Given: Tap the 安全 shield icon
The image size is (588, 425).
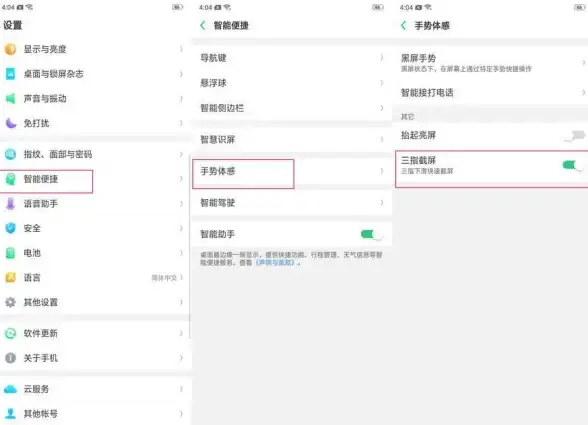Looking at the screenshot, I should pos(10,228).
